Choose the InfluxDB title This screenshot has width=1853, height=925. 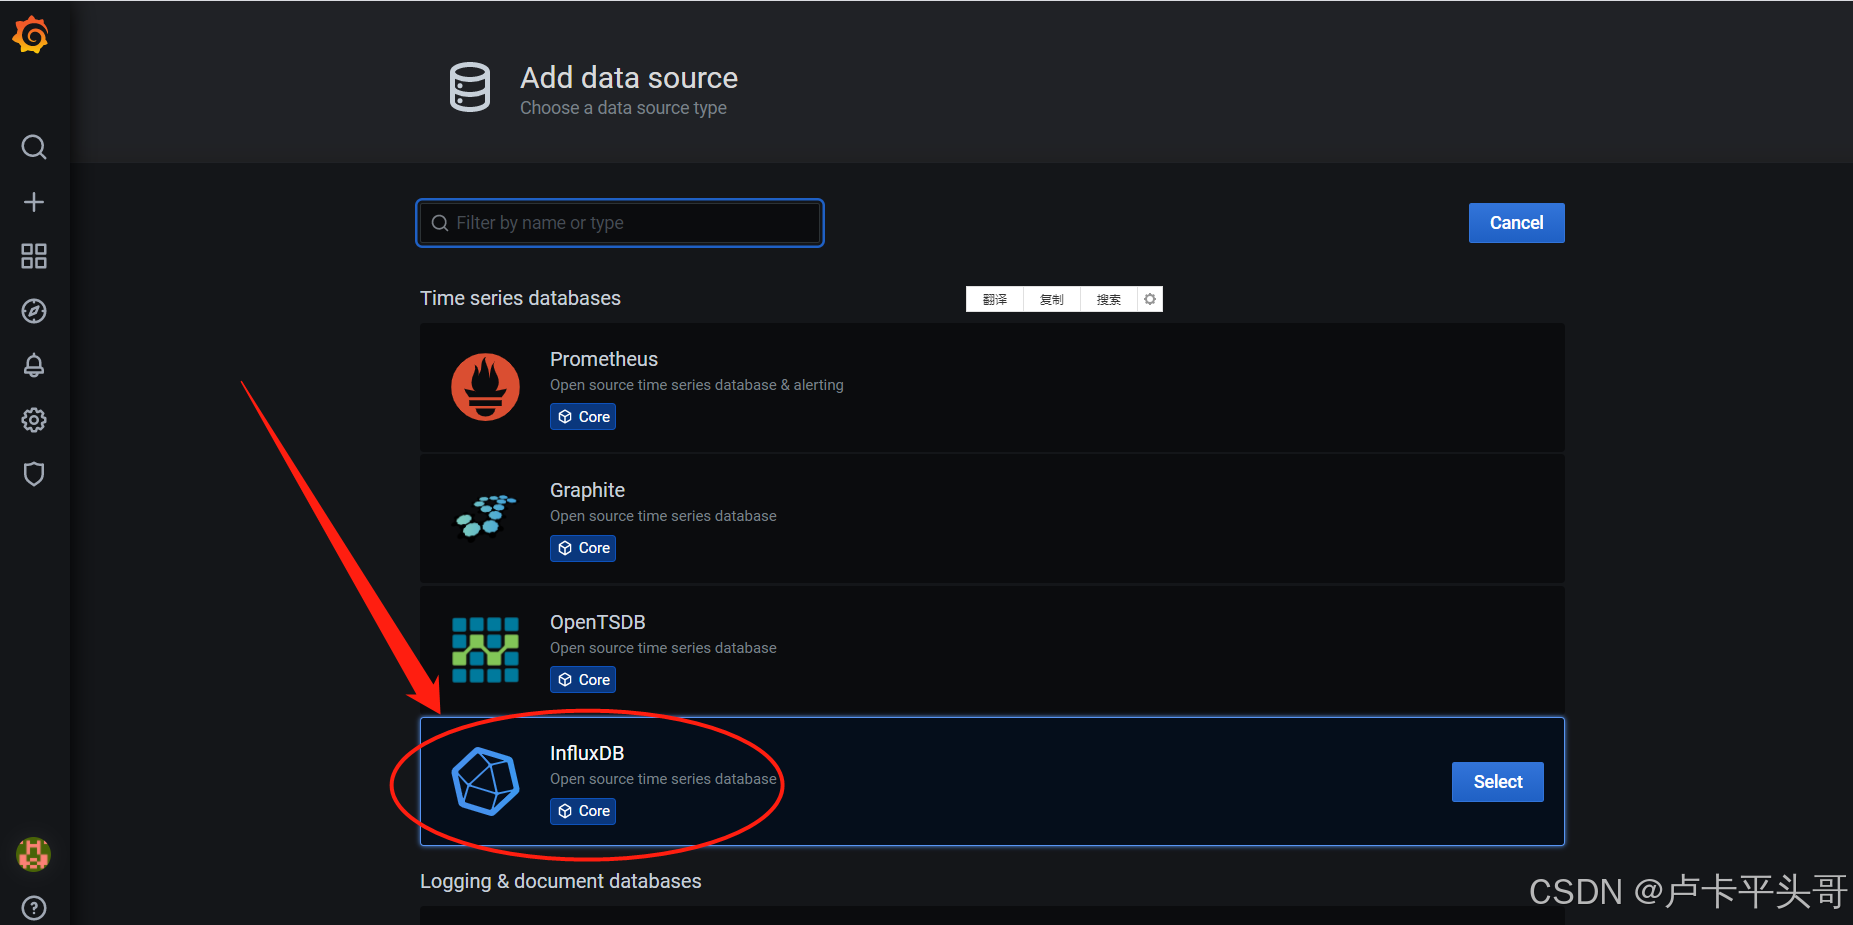click(587, 753)
